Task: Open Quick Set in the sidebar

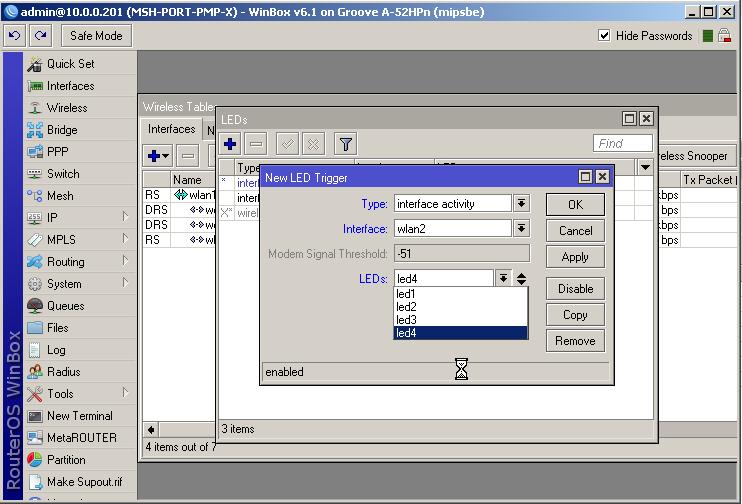Action: (71, 64)
